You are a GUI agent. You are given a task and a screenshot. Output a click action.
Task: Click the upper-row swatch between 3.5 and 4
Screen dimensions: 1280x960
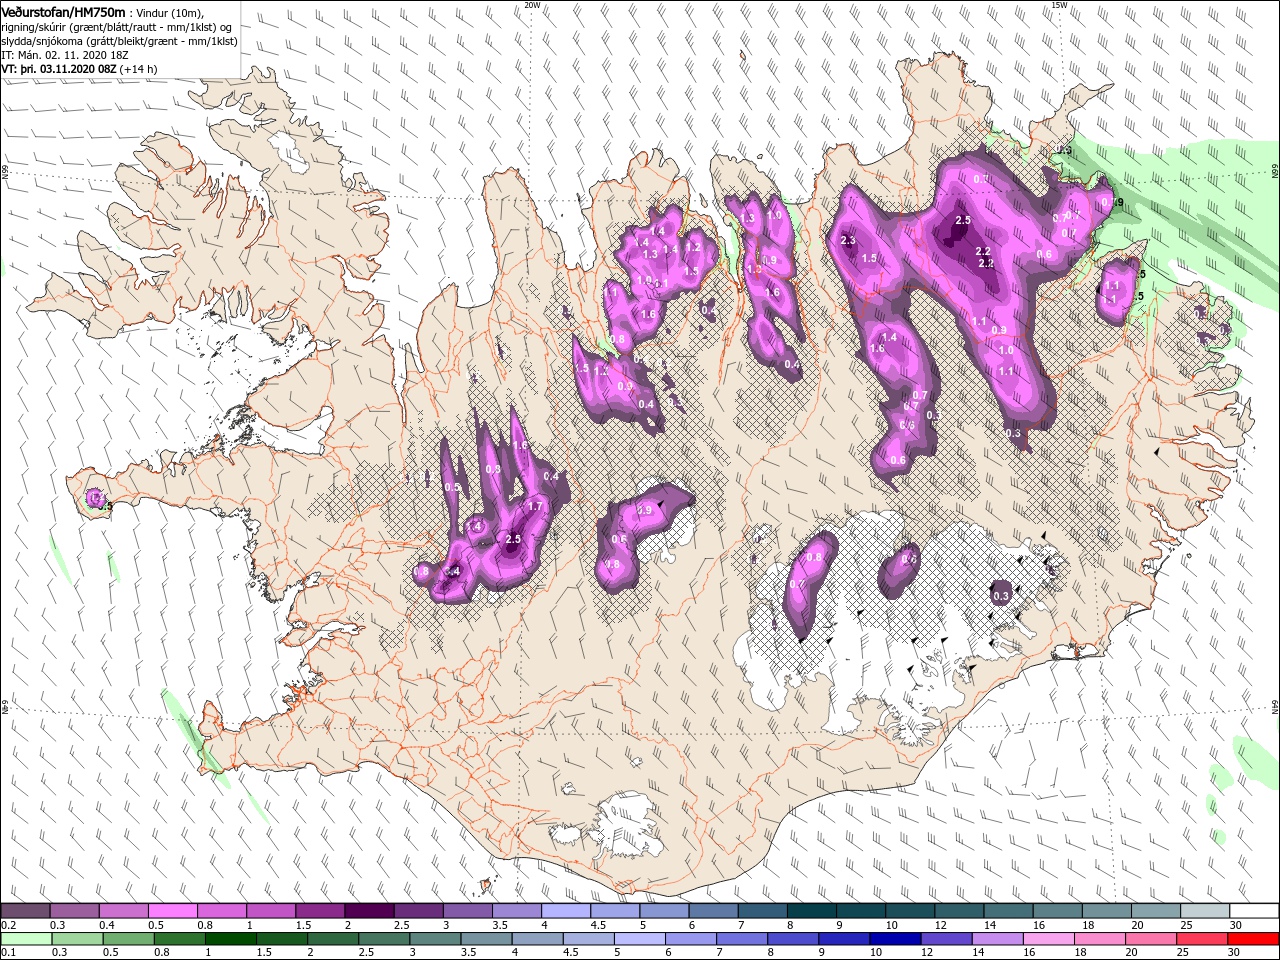[516, 911]
